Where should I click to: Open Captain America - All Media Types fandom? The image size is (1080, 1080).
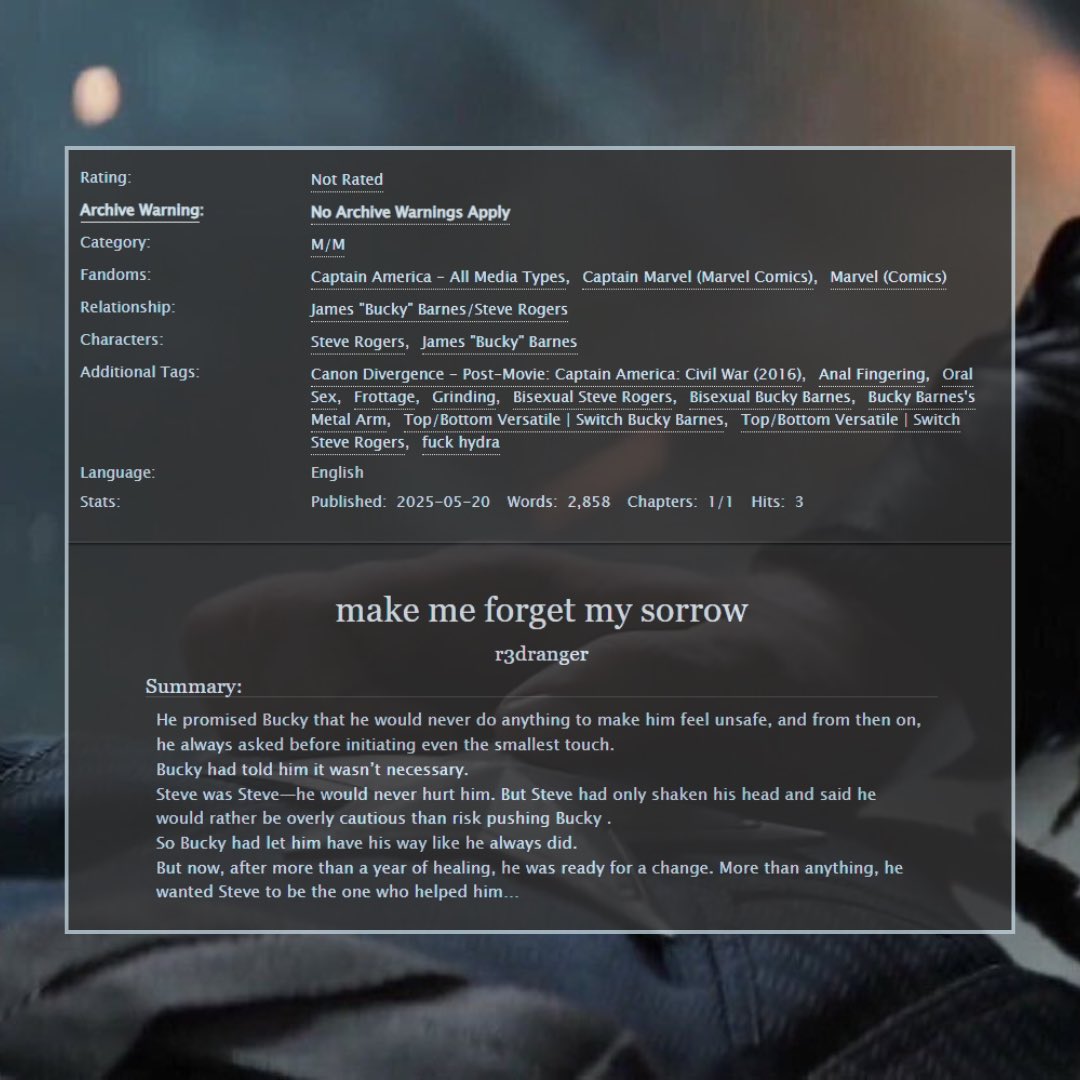click(x=438, y=277)
